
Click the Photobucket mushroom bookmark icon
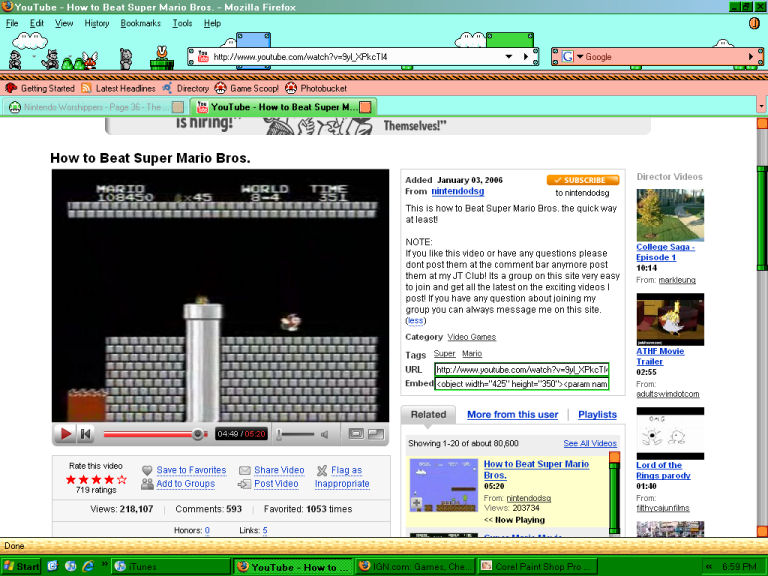coord(291,88)
